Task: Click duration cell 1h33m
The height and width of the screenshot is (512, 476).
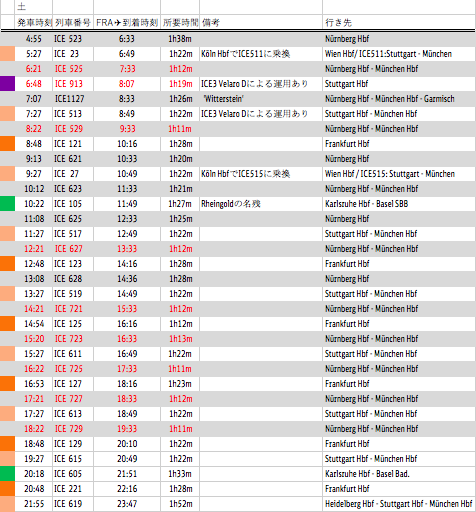Action: pos(180,474)
